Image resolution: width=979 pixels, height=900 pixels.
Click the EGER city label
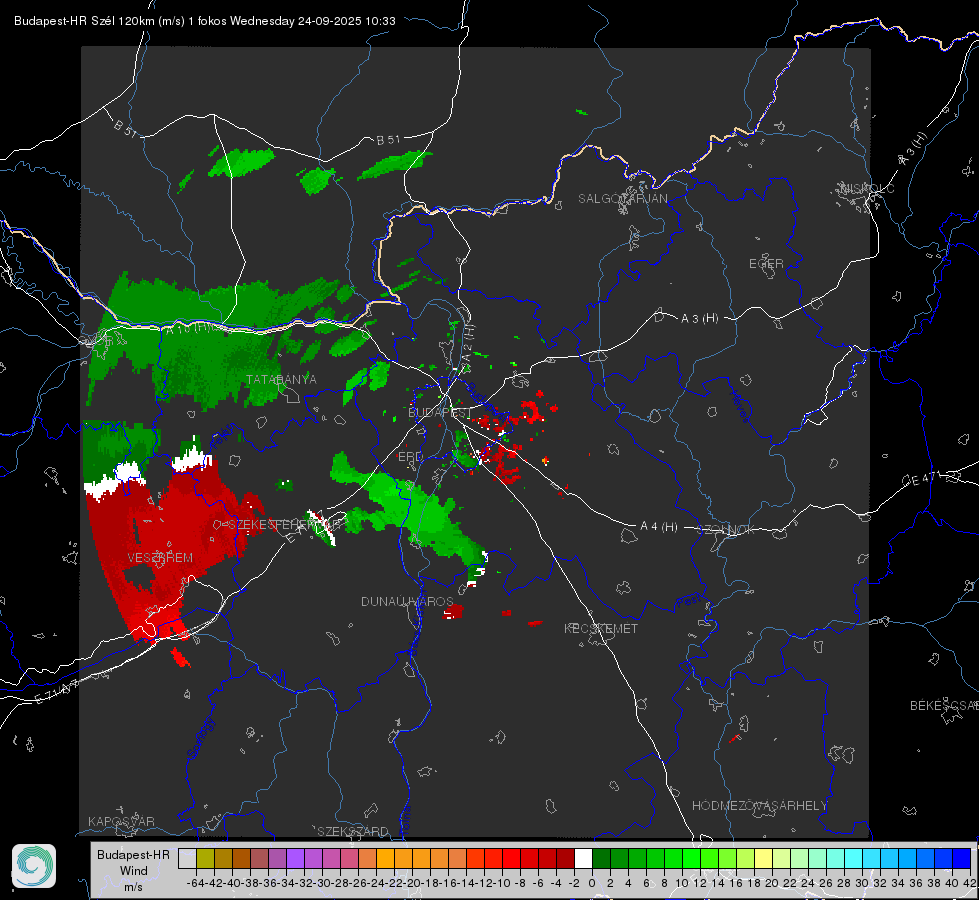[x=766, y=264]
